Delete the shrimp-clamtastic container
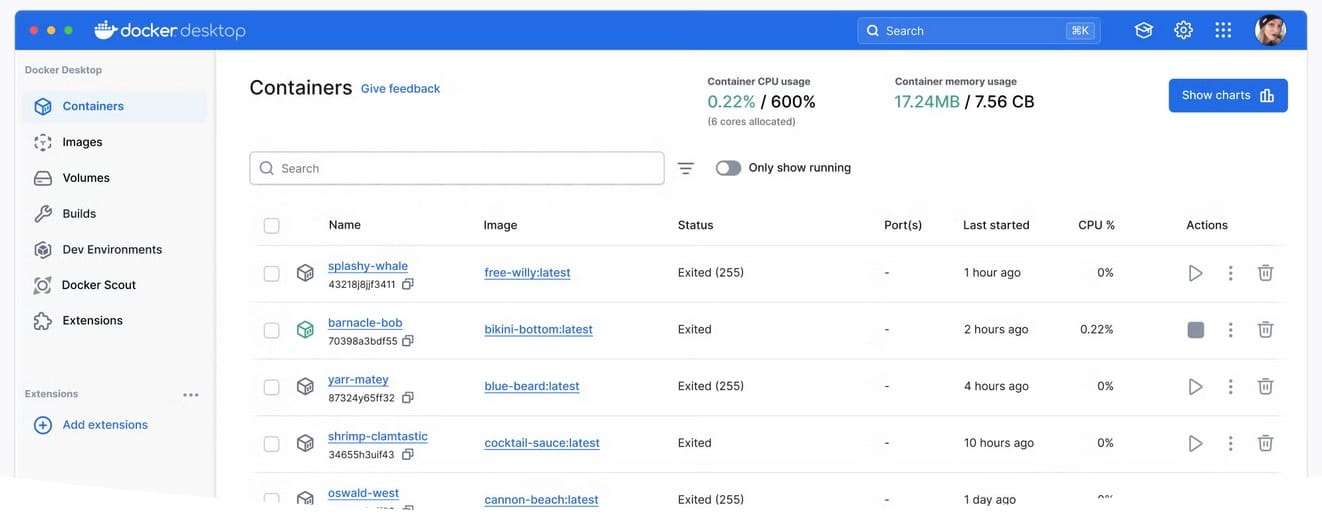The width and height of the screenshot is (1322, 518). point(1265,443)
